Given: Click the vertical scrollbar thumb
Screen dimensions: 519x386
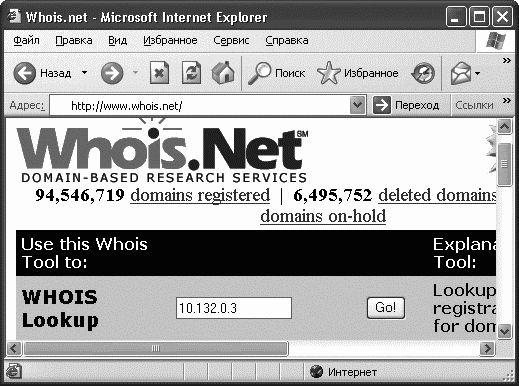Looking at the screenshot, I should (504, 164).
